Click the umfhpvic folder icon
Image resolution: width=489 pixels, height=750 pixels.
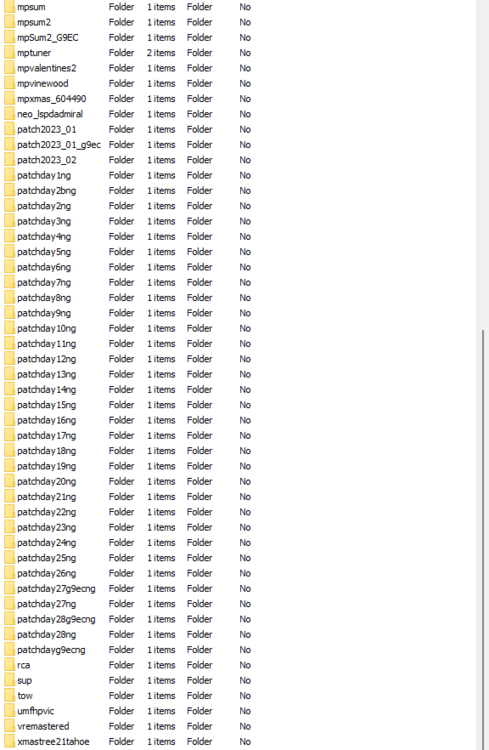click(9, 711)
